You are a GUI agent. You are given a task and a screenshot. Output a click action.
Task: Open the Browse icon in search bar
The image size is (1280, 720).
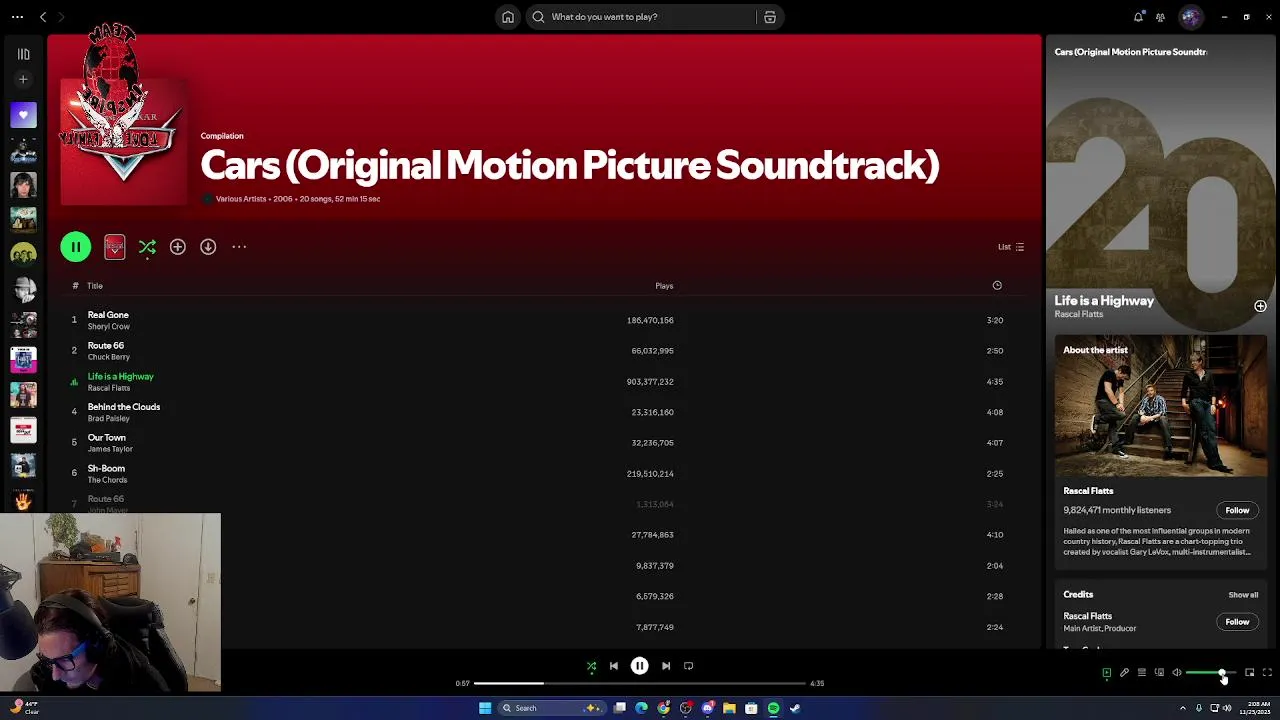coord(770,17)
